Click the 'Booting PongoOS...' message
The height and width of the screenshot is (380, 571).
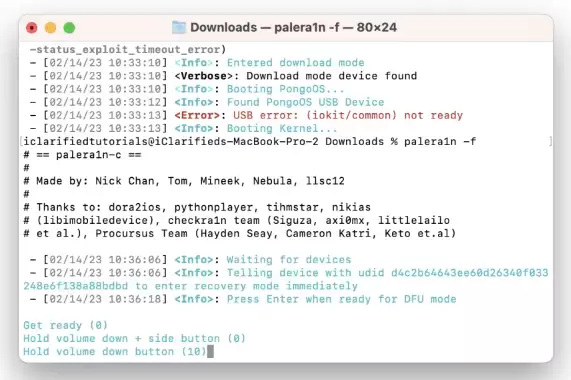tap(286, 89)
